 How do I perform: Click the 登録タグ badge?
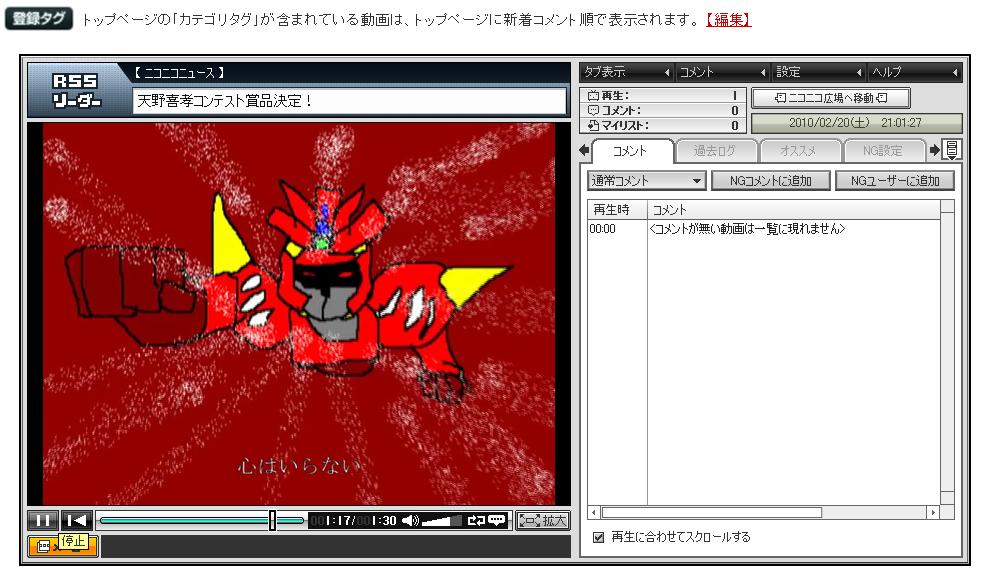pos(38,19)
